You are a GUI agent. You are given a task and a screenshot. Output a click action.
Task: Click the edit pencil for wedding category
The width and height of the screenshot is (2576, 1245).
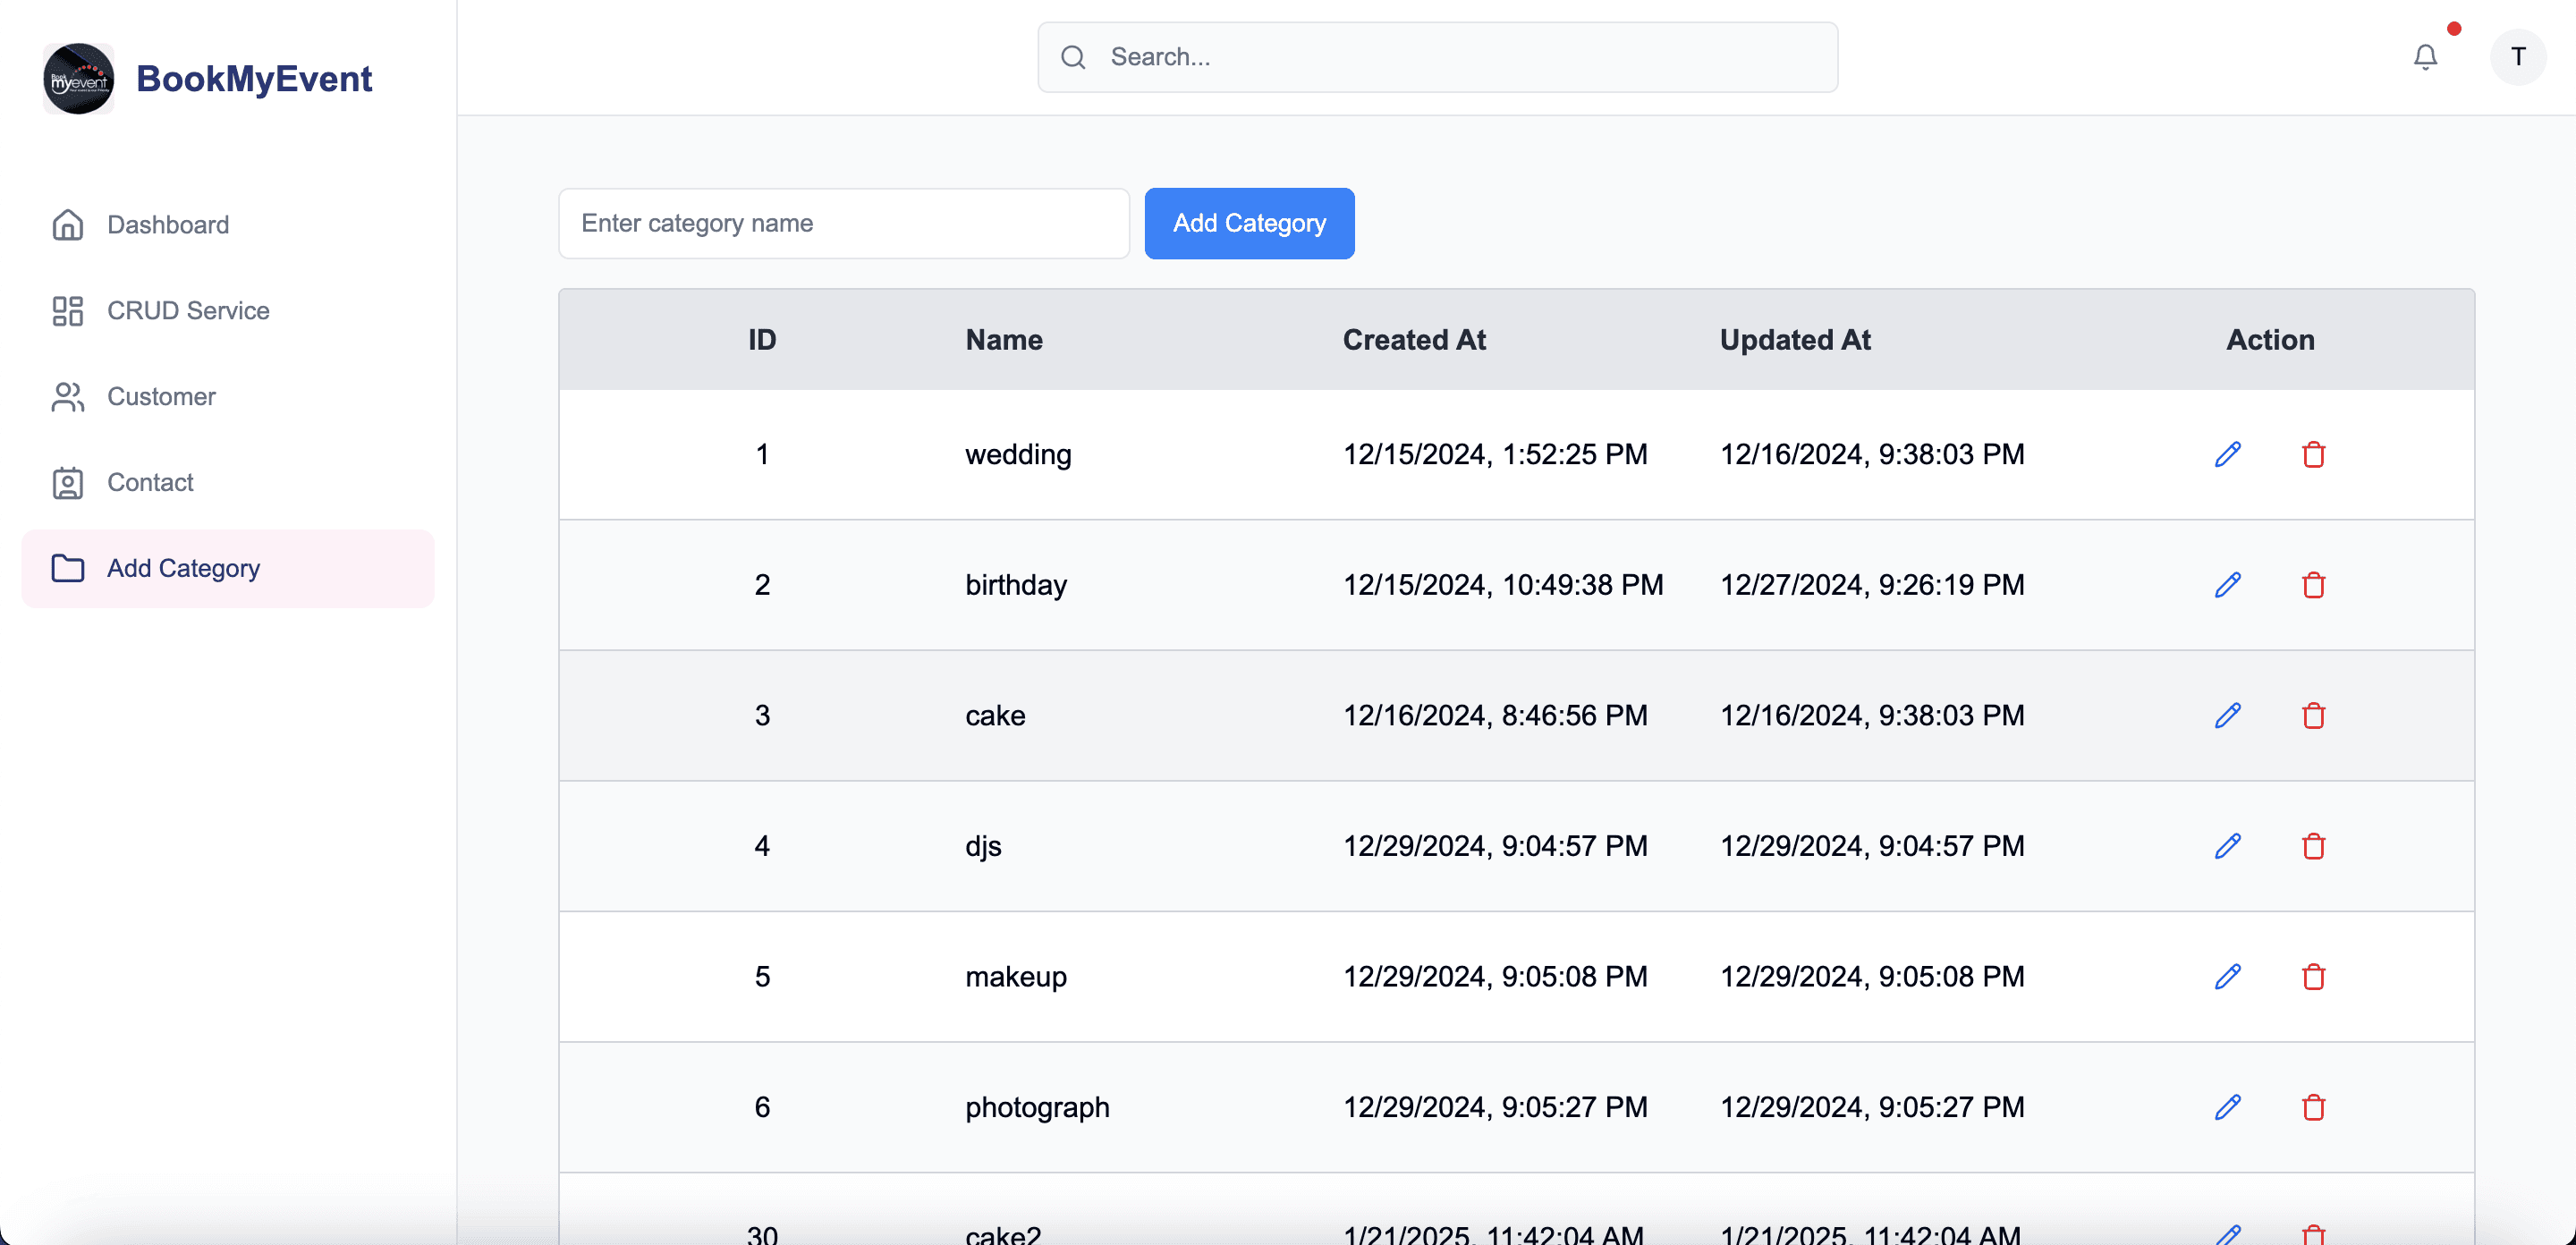pos(2227,454)
